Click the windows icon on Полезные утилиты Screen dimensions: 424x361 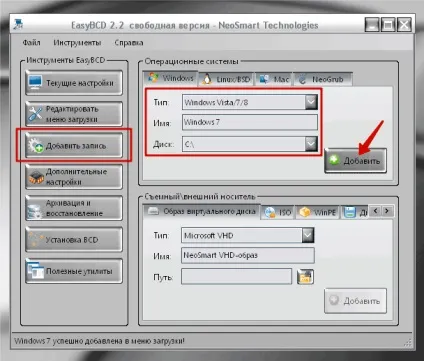[35, 270]
